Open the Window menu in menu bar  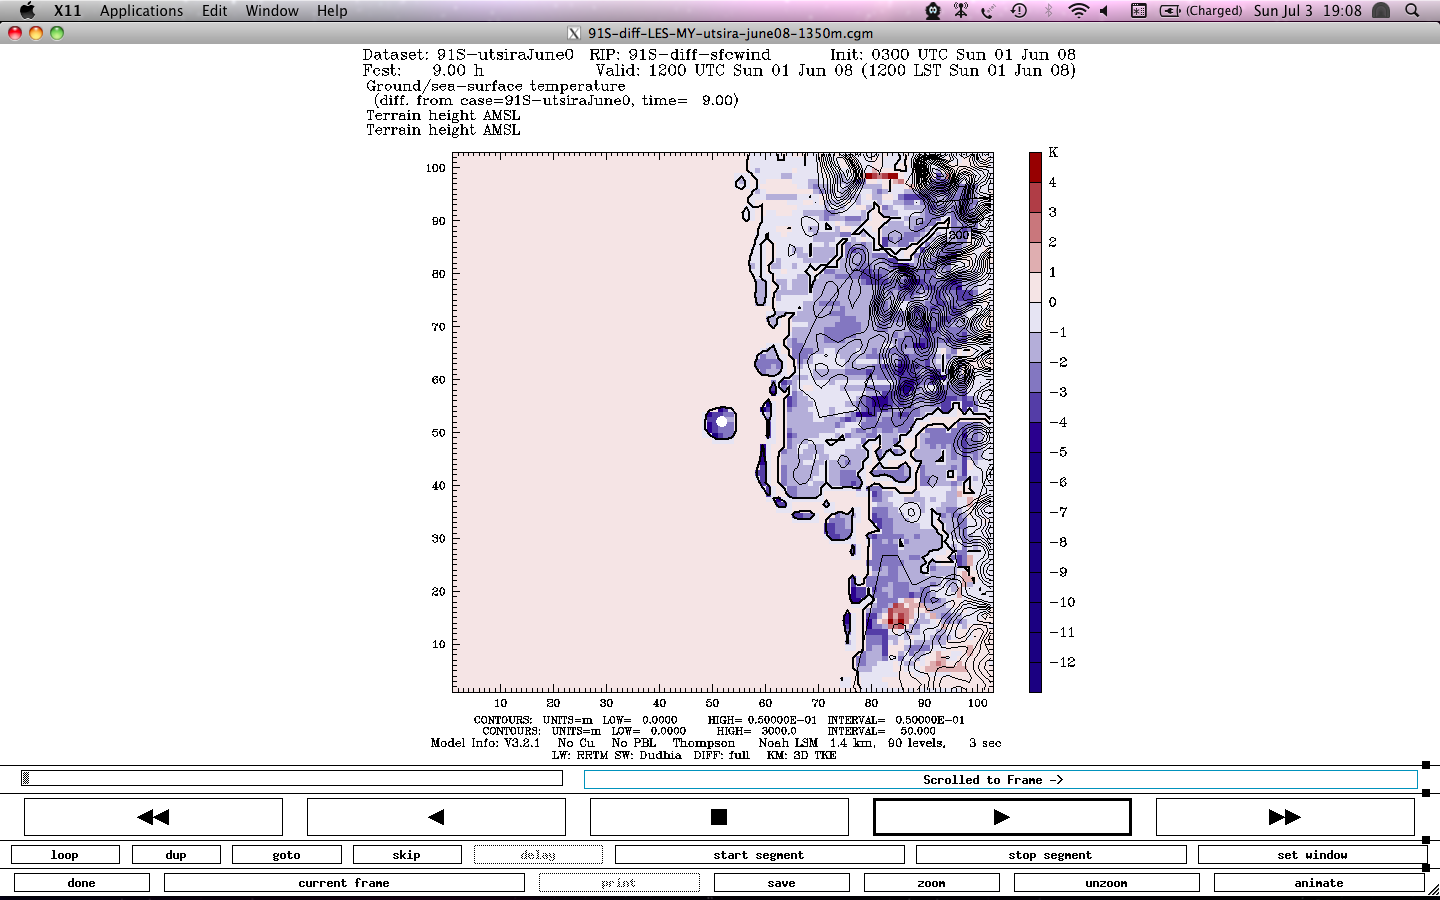272,11
